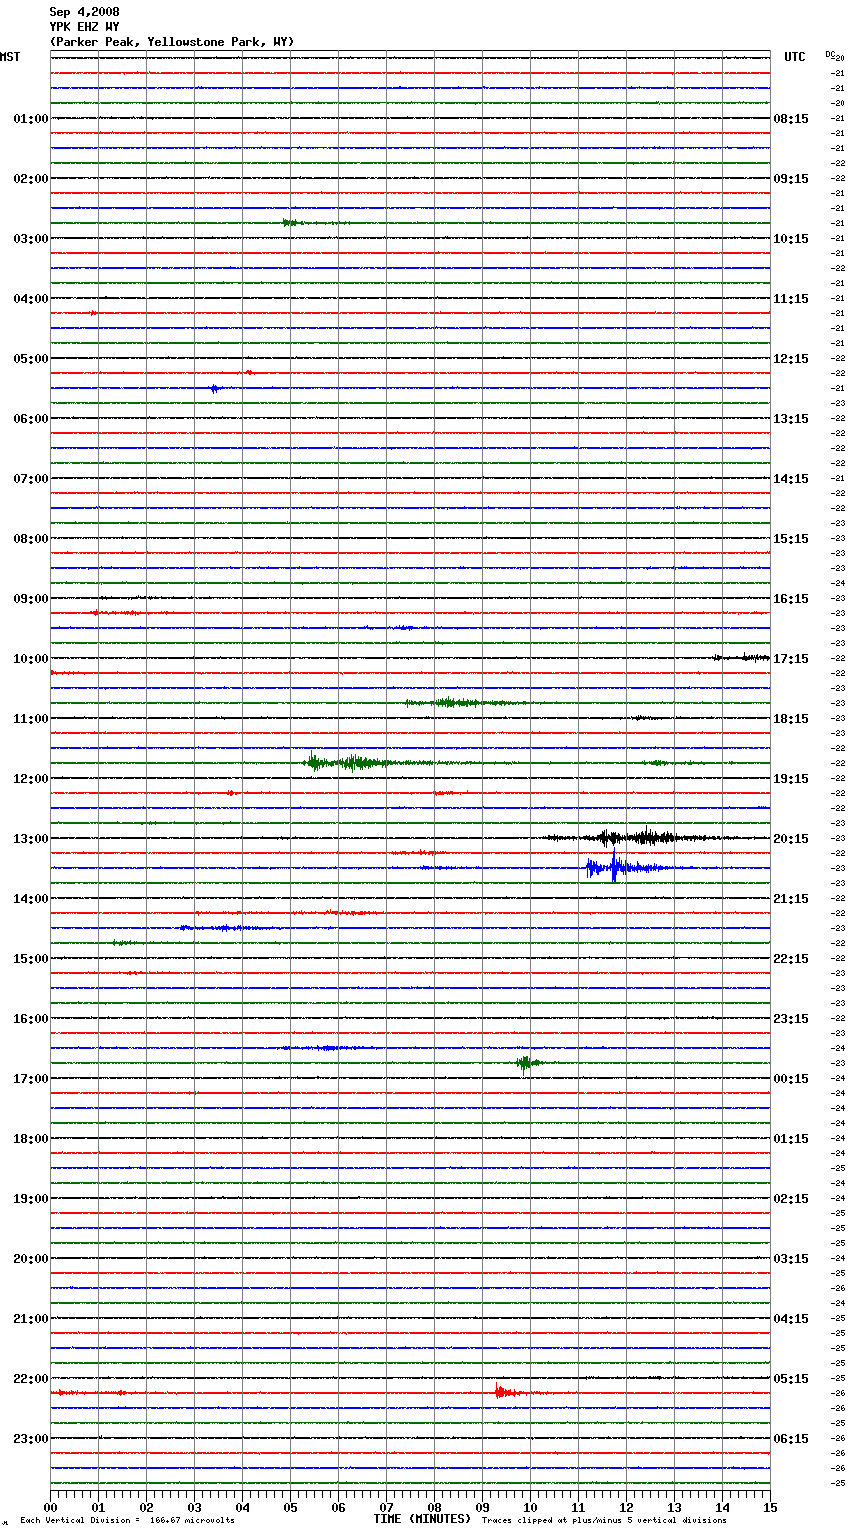
Task: Click the 12:15 UTC time label
Action: 791,359
